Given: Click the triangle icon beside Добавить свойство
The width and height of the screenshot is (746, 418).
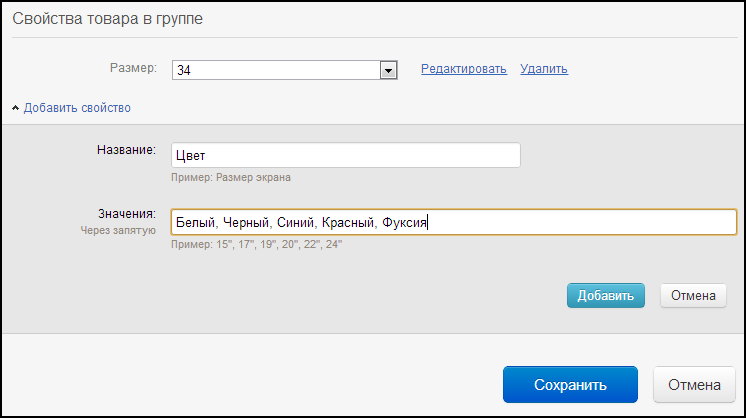Looking at the screenshot, I should [16, 108].
